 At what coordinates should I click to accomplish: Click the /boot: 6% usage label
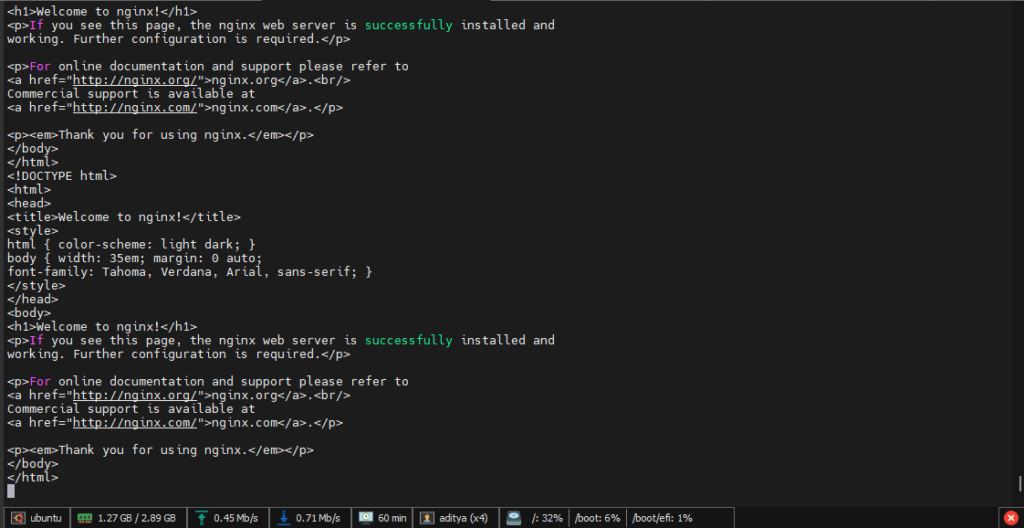pos(598,518)
